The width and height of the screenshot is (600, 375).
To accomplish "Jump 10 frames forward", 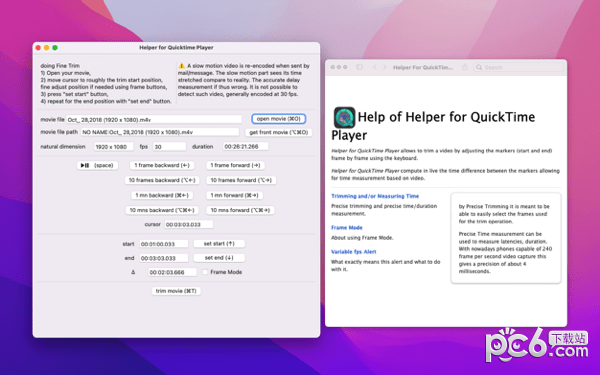I will pos(241,180).
